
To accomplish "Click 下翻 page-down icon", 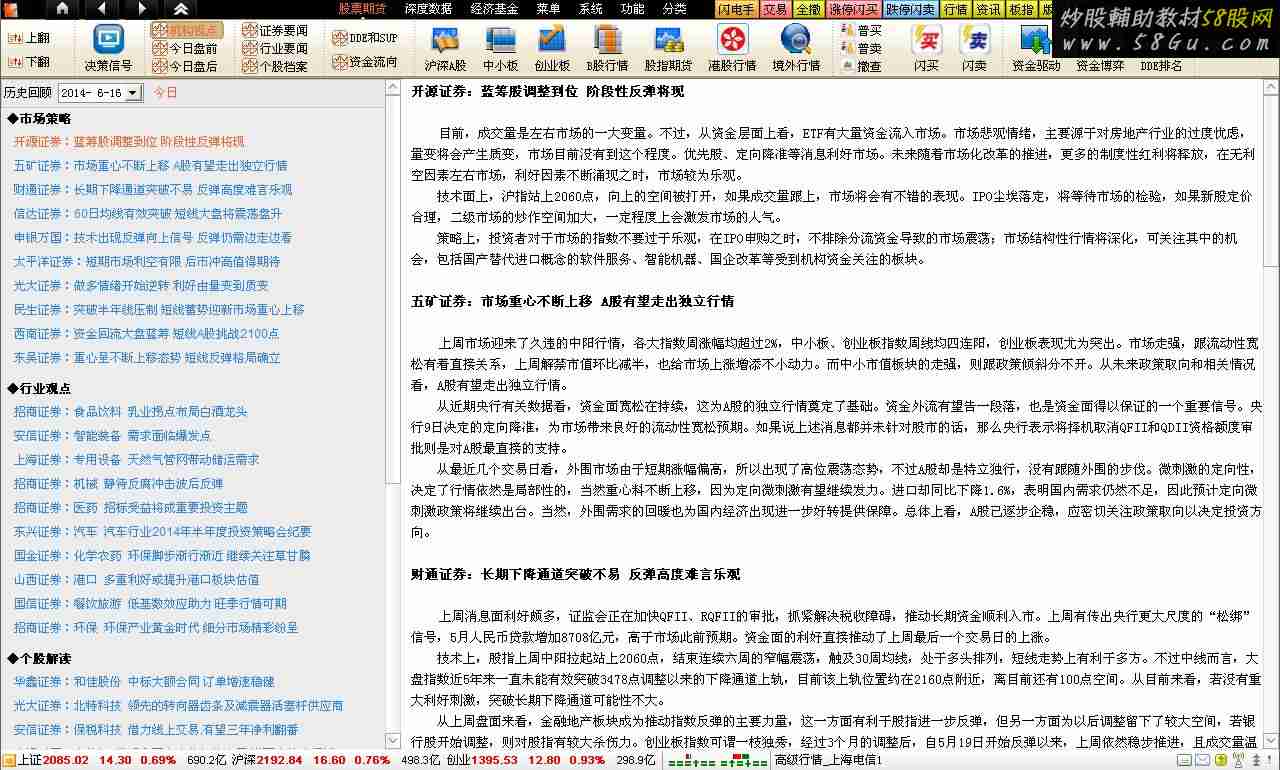I will pyautogui.click(x=29, y=62).
